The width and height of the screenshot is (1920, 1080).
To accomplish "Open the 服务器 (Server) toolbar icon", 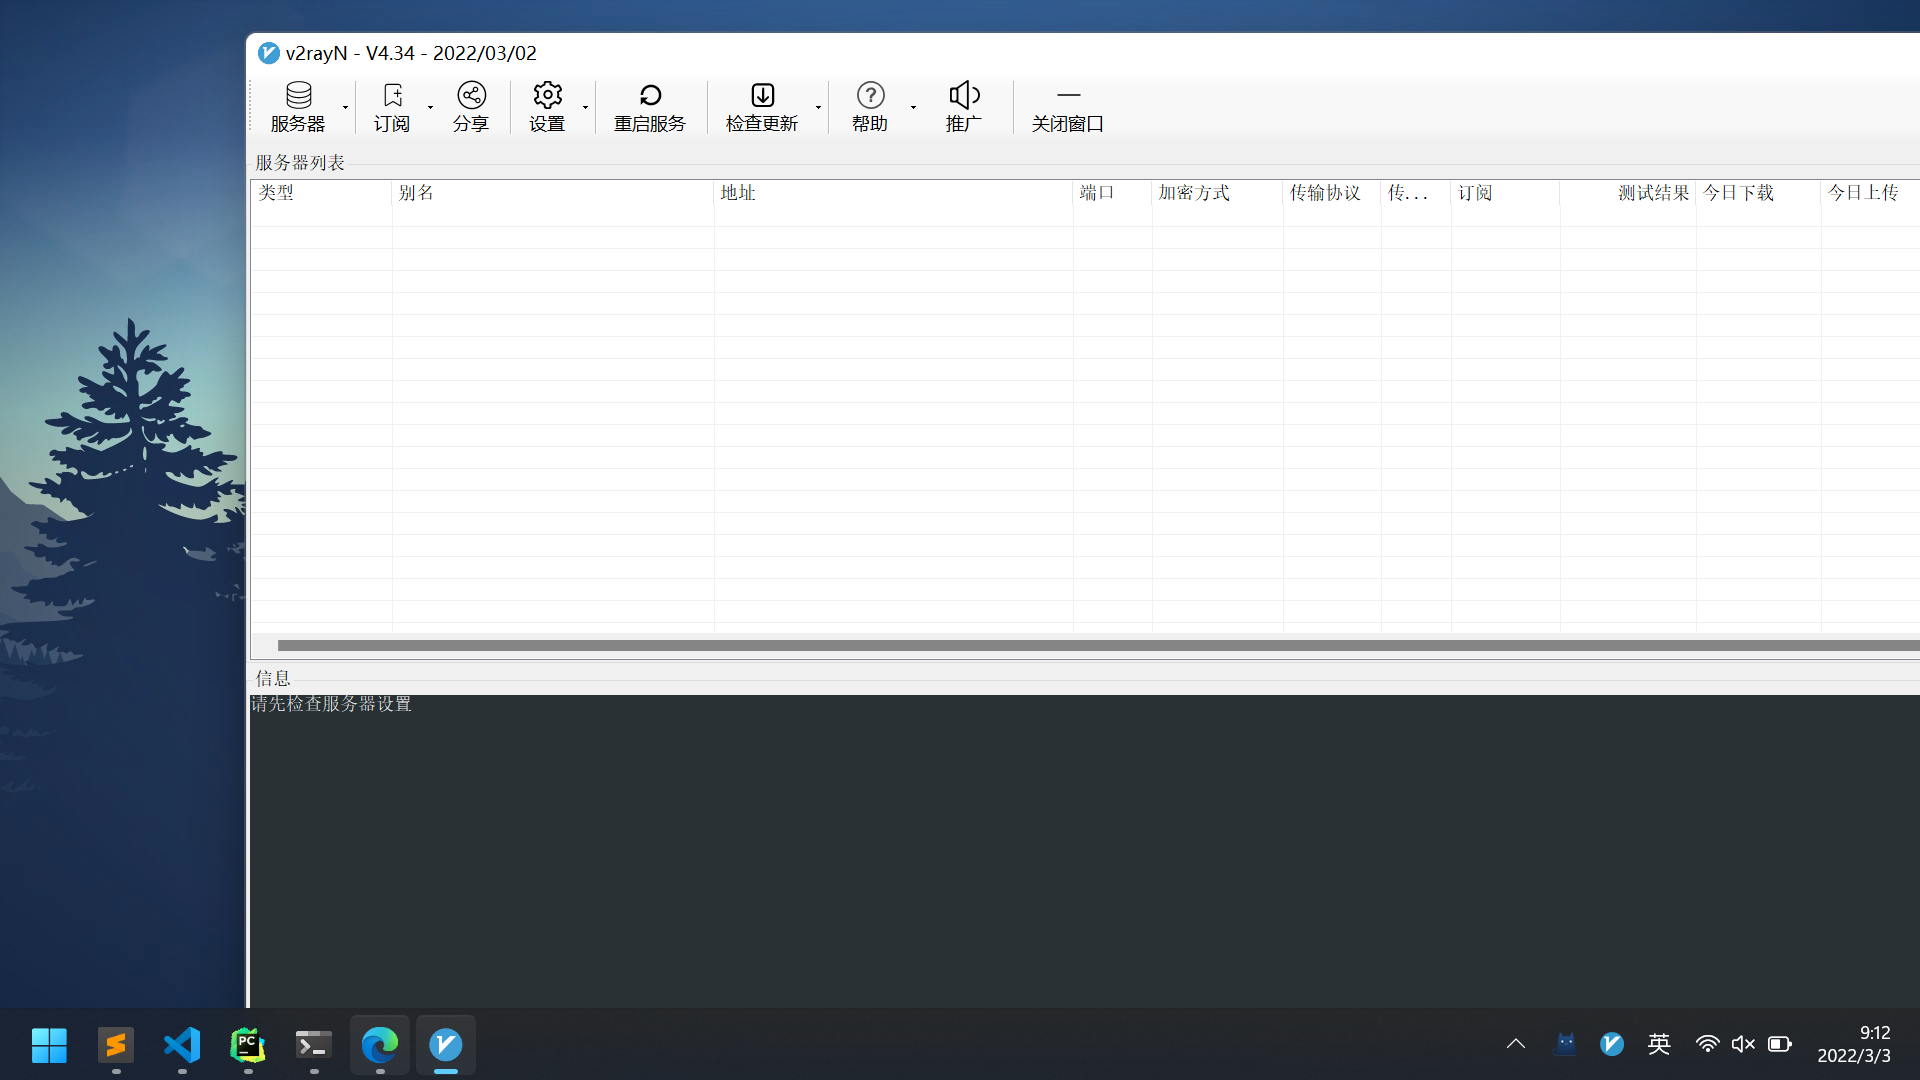I will (298, 106).
